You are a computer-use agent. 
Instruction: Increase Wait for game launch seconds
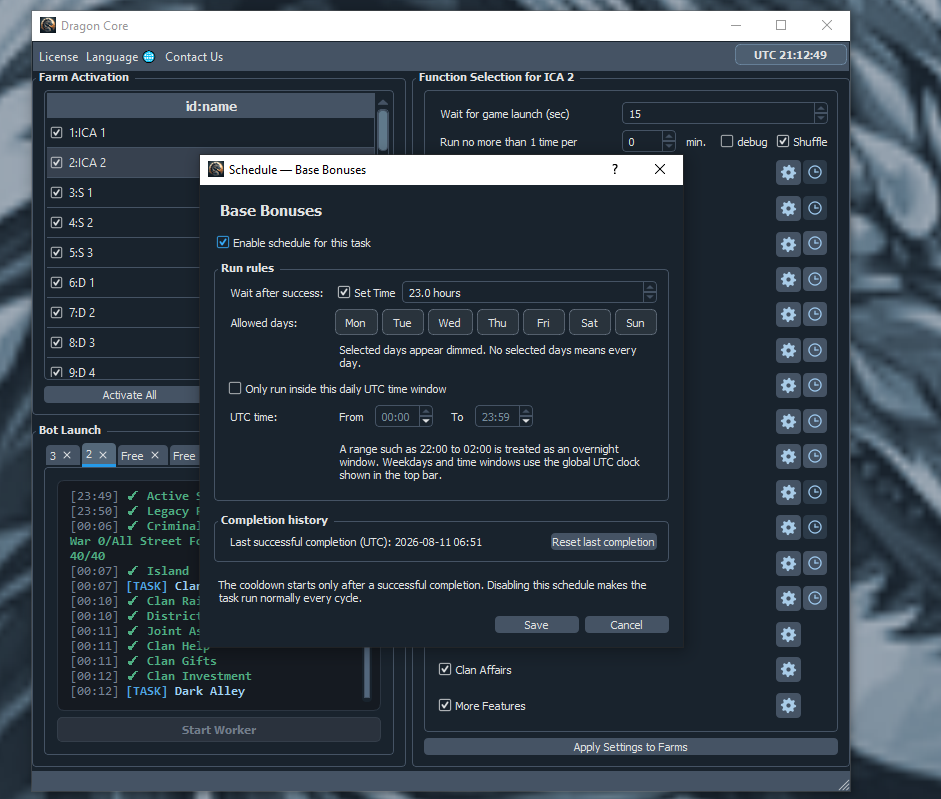click(x=820, y=108)
